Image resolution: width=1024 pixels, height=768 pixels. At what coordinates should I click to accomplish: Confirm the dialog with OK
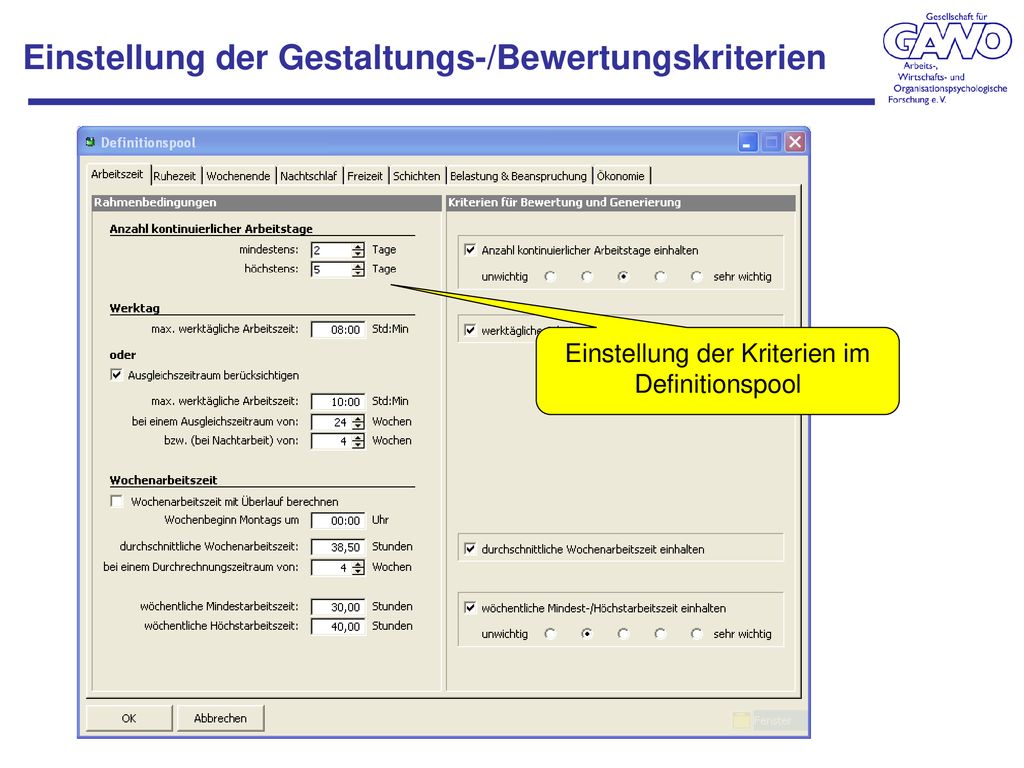click(x=129, y=718)
